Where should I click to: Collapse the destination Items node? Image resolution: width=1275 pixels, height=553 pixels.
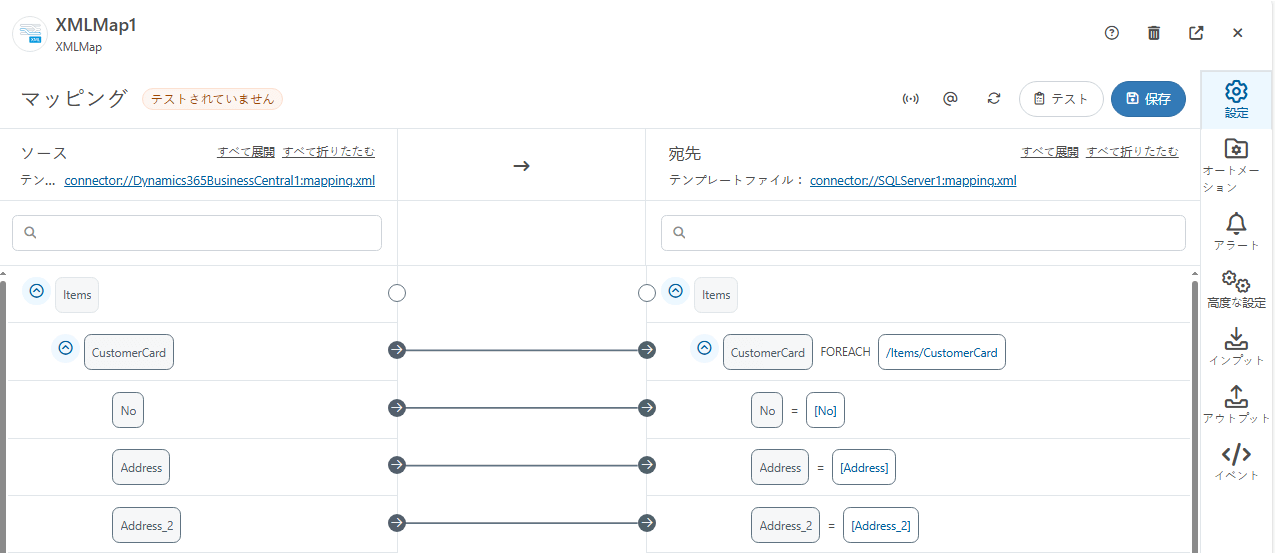pos(675,291)
